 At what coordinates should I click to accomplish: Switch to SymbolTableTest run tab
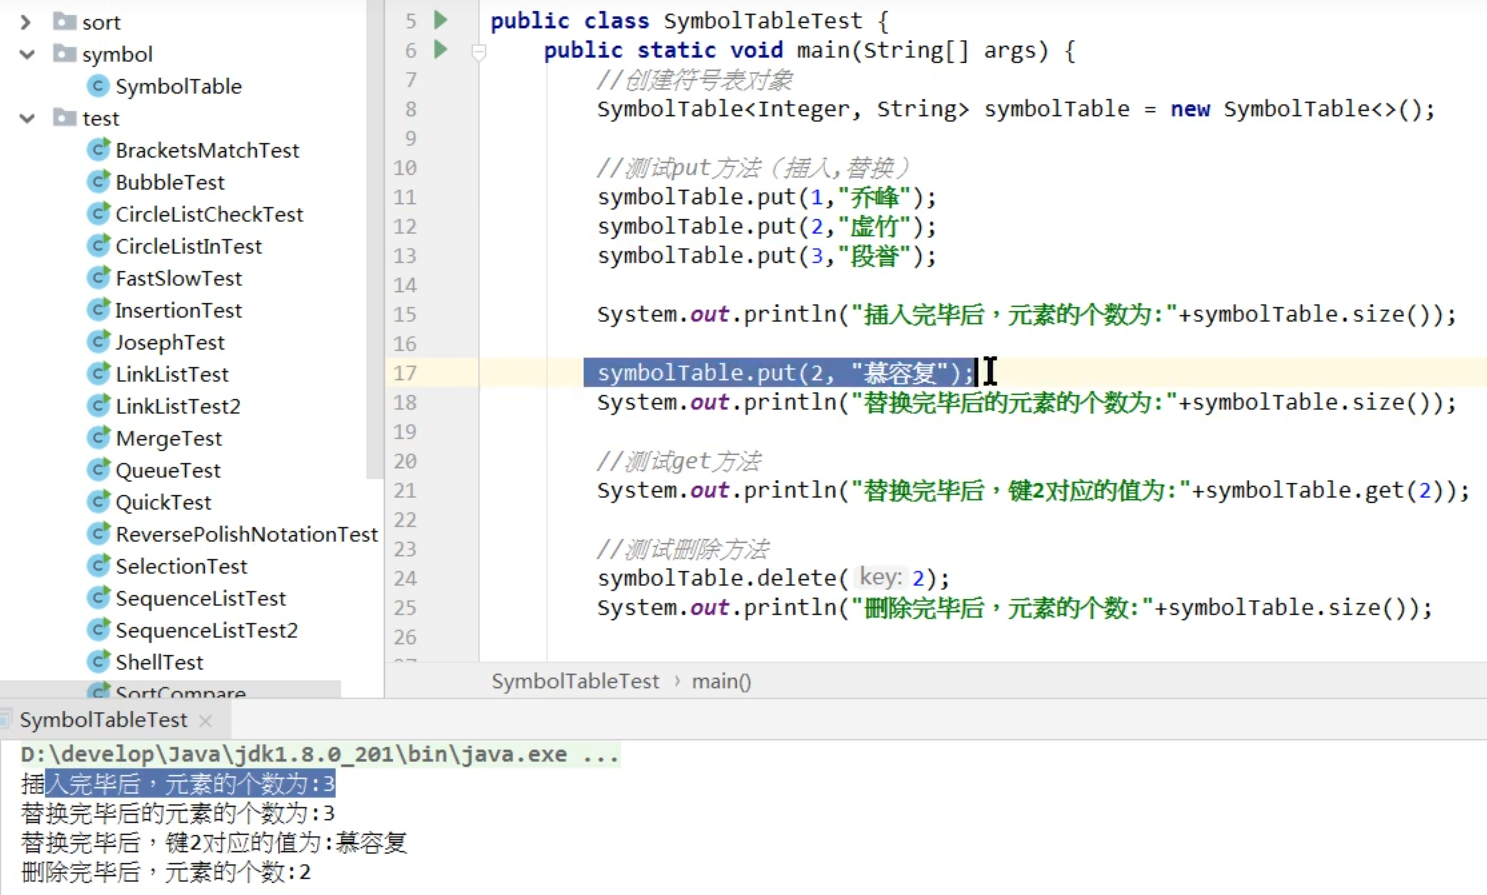[x=103, y=720]
